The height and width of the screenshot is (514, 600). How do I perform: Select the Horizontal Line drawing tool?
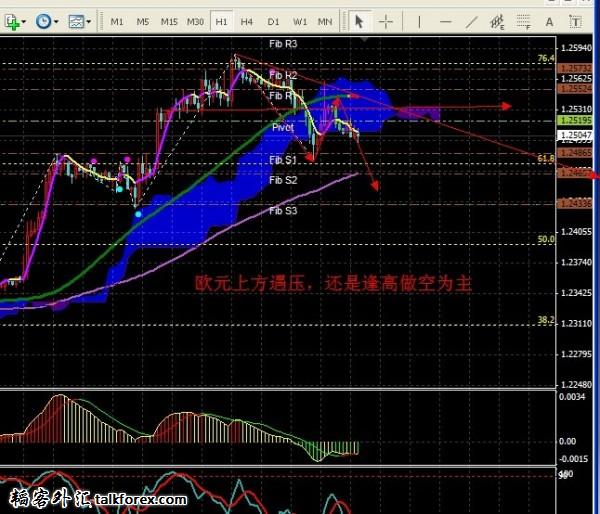(x=445, y=22)
